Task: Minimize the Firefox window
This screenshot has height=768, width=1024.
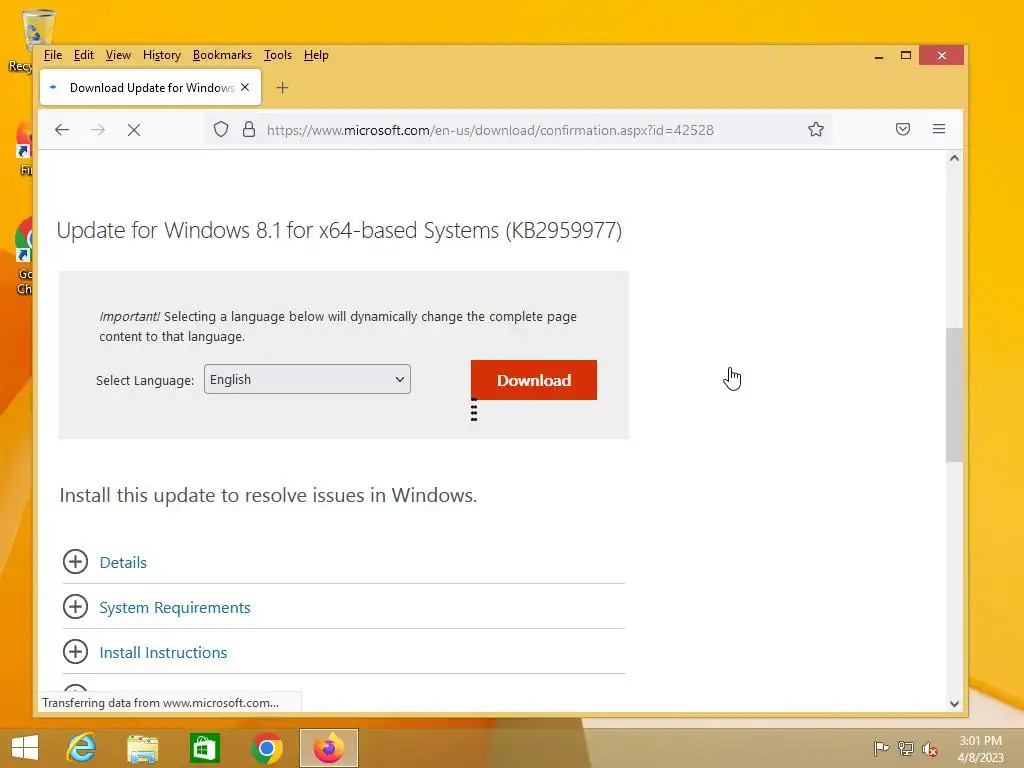Action: 879,56
